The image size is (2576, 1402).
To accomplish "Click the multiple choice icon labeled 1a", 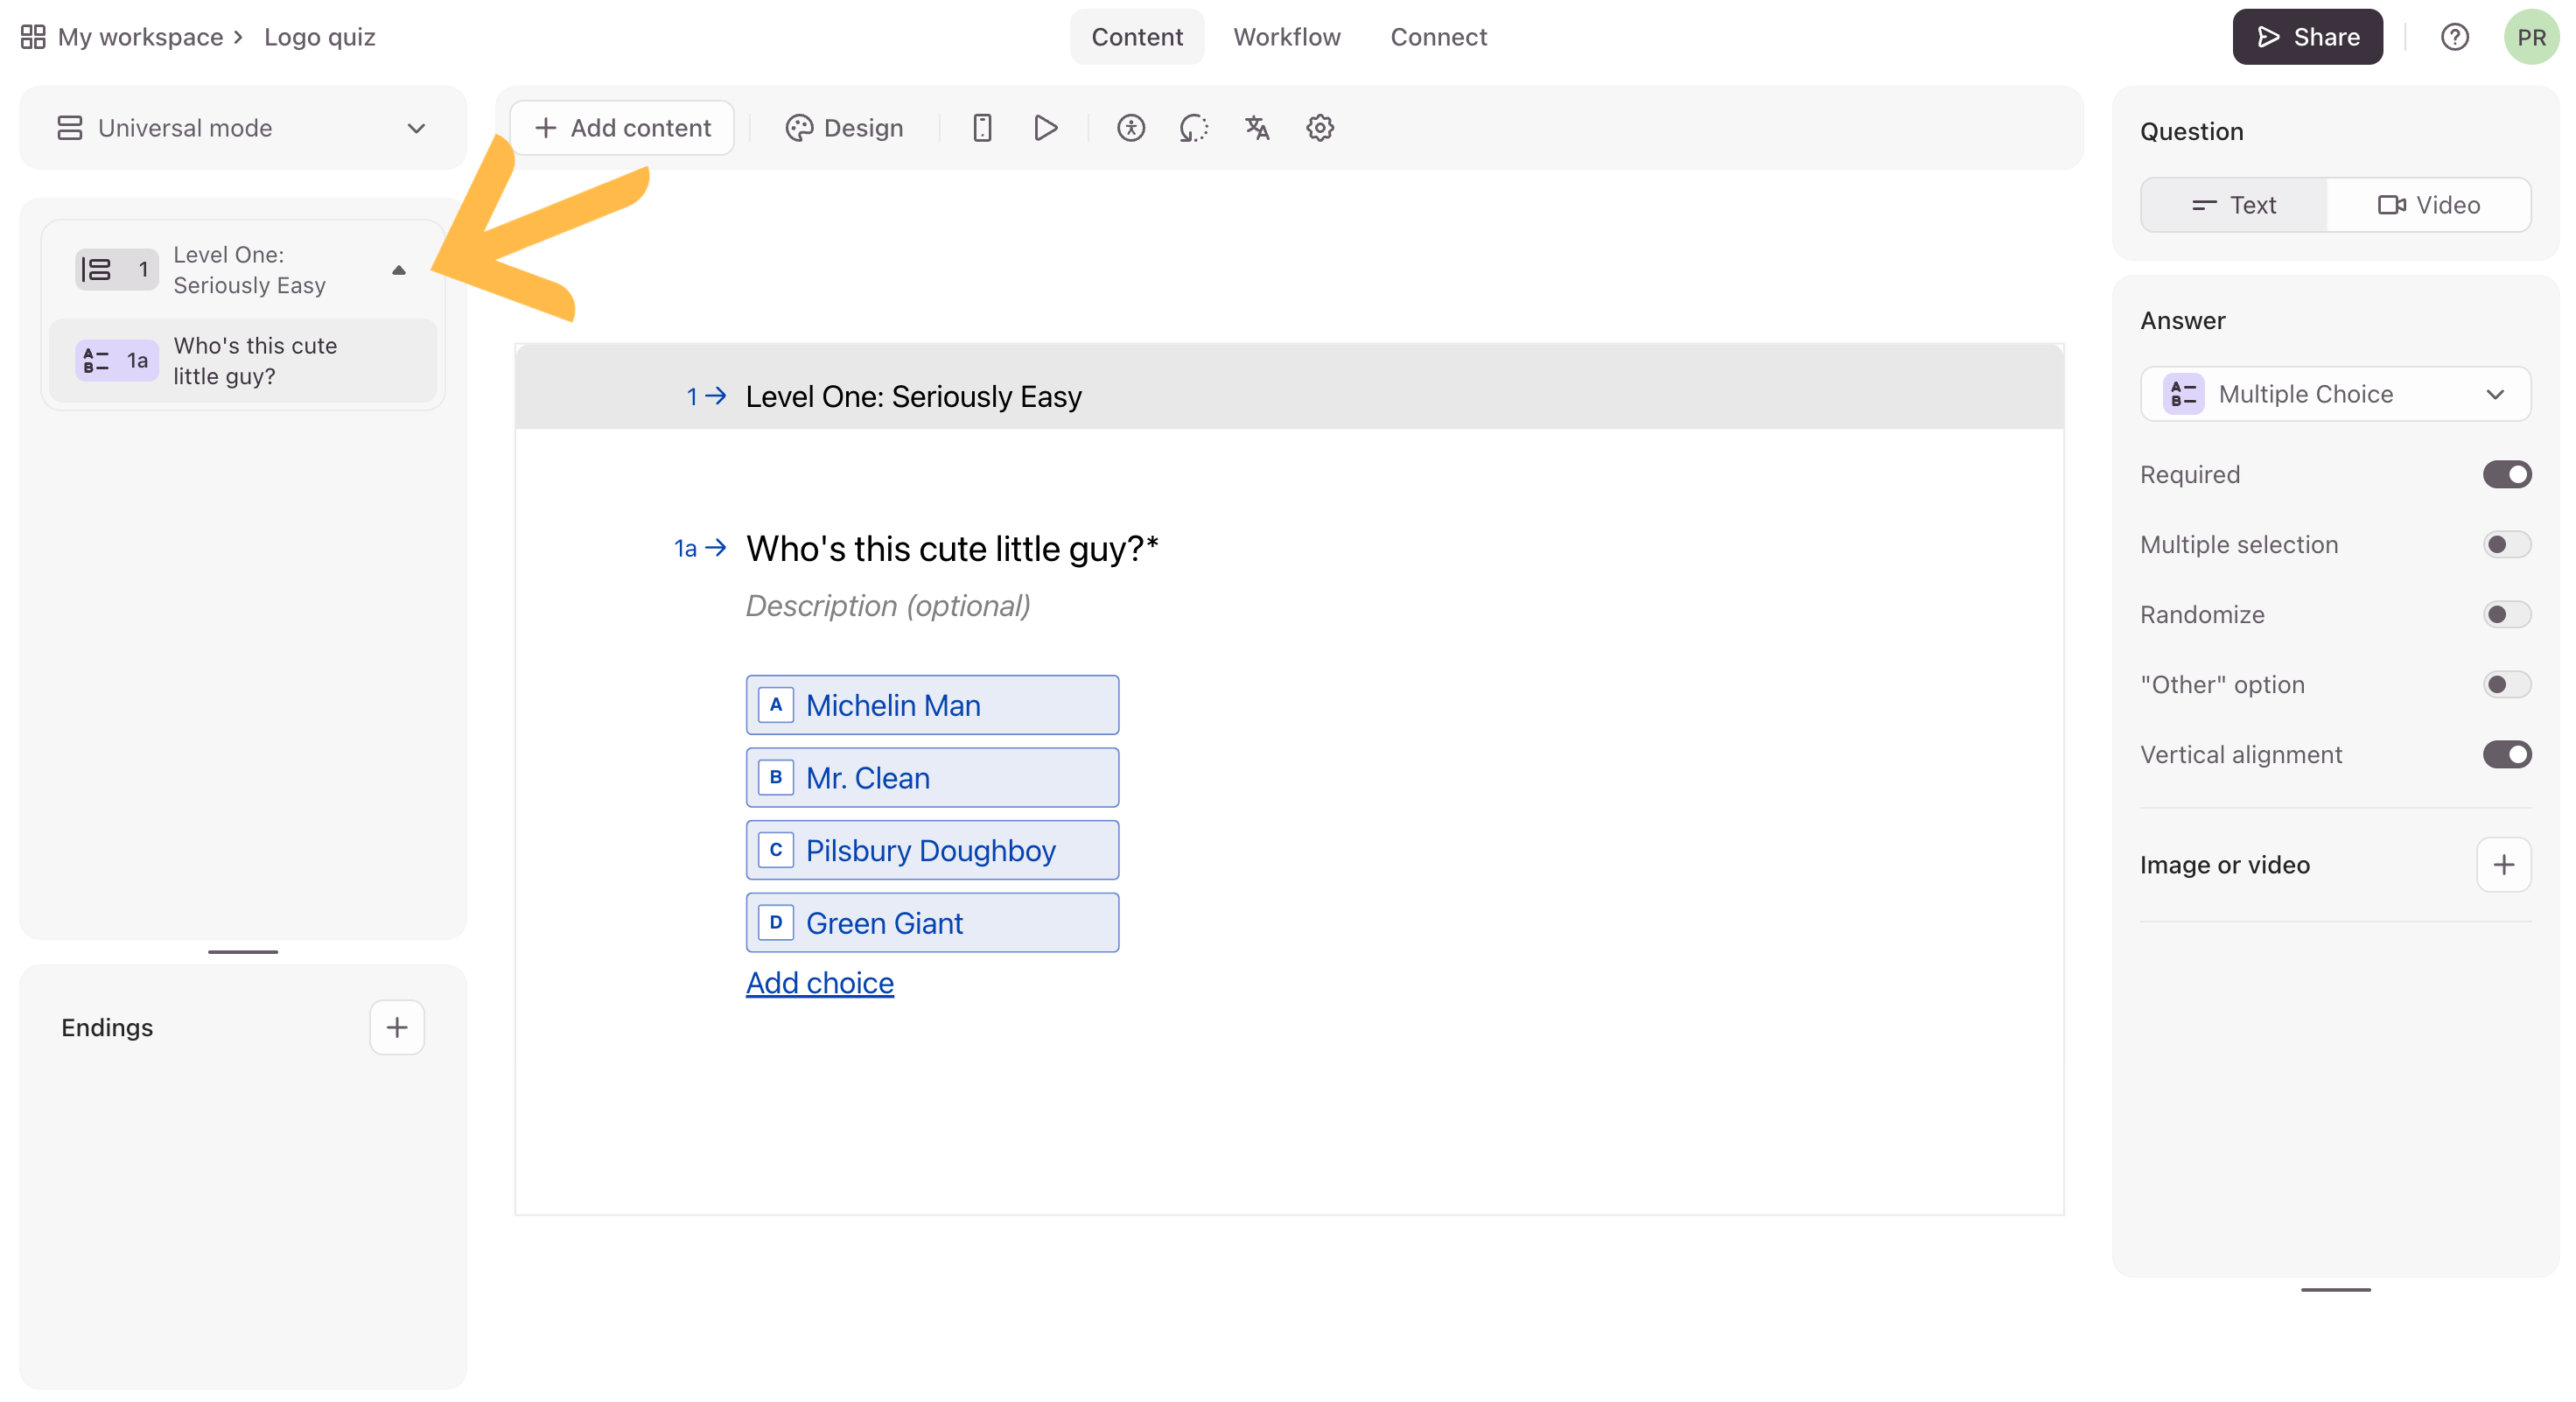I will point(117,360).
